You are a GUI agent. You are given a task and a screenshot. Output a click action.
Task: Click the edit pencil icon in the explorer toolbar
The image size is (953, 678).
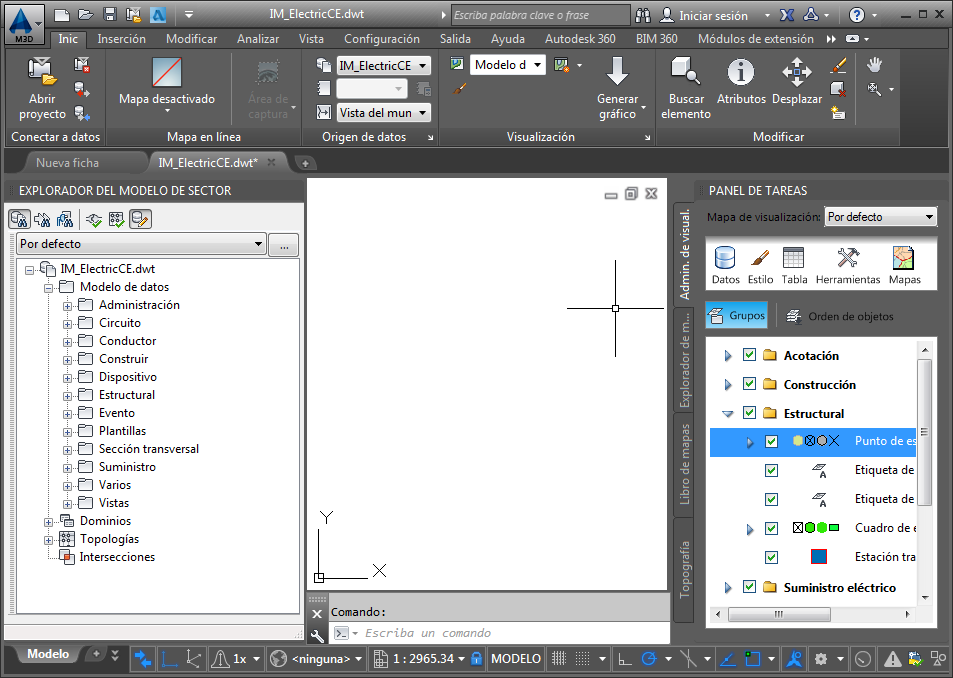[x=140, y=219]
